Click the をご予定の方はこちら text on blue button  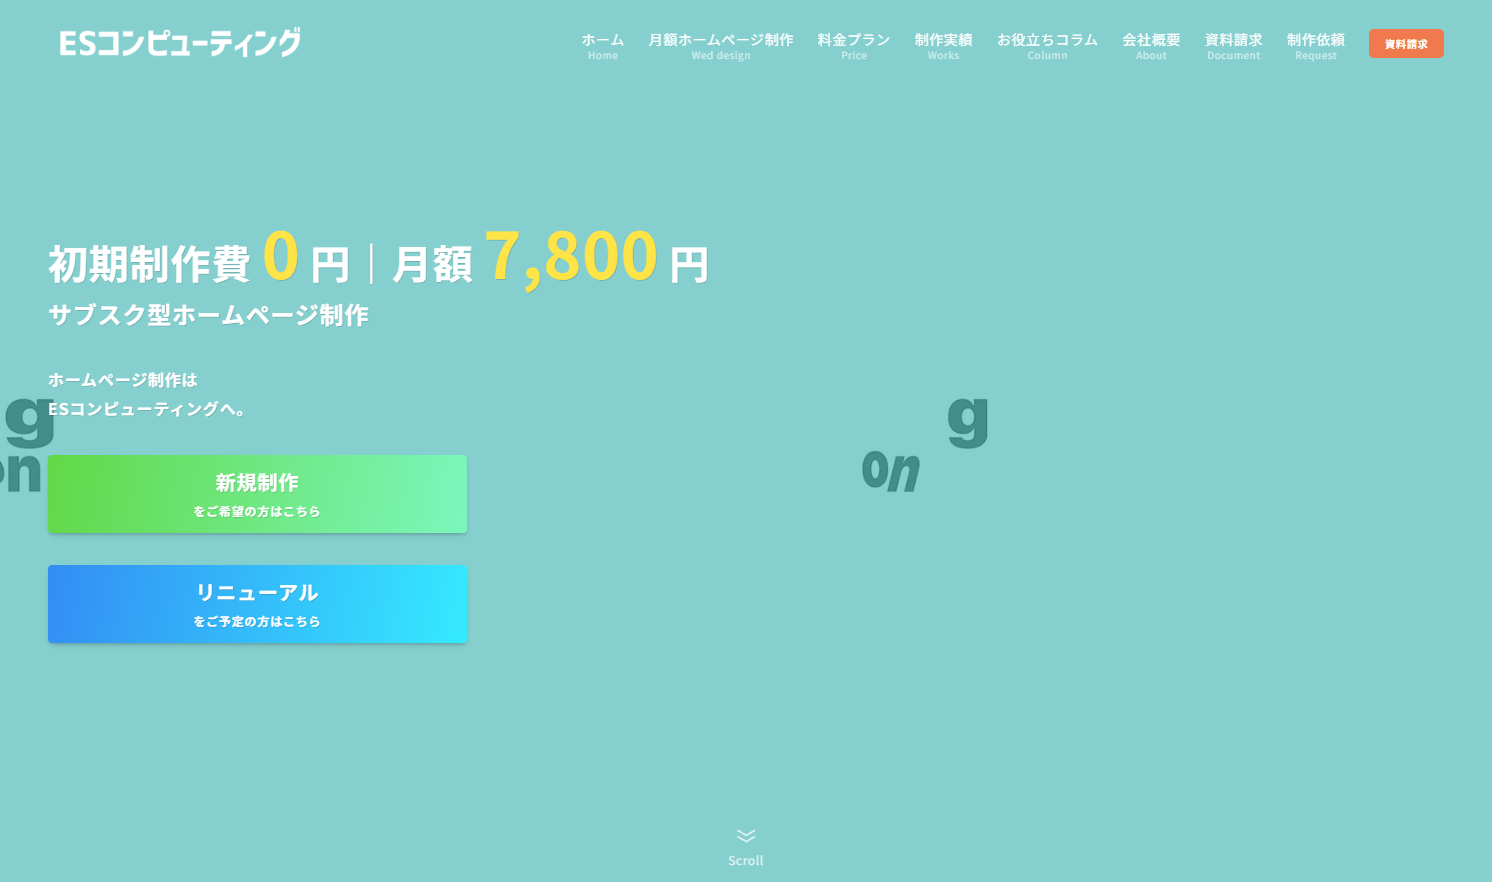257,621
